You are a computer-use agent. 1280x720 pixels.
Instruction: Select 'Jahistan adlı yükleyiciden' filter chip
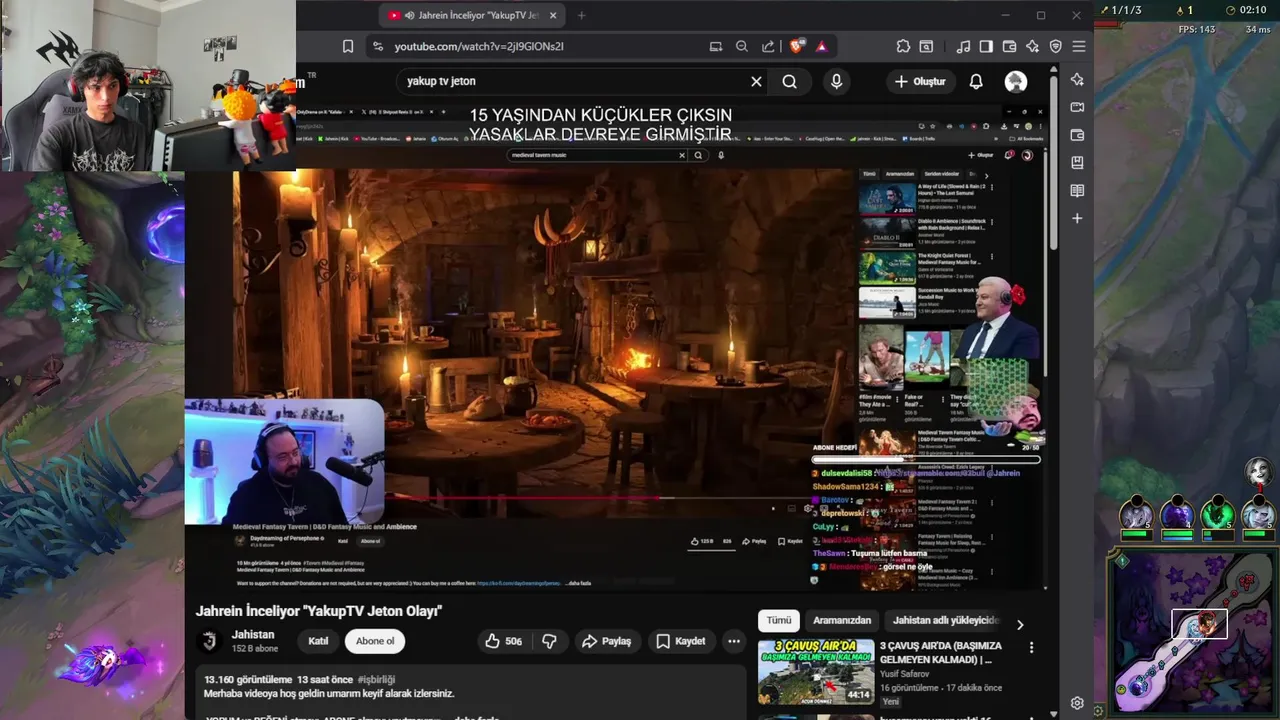coord(945,620)
